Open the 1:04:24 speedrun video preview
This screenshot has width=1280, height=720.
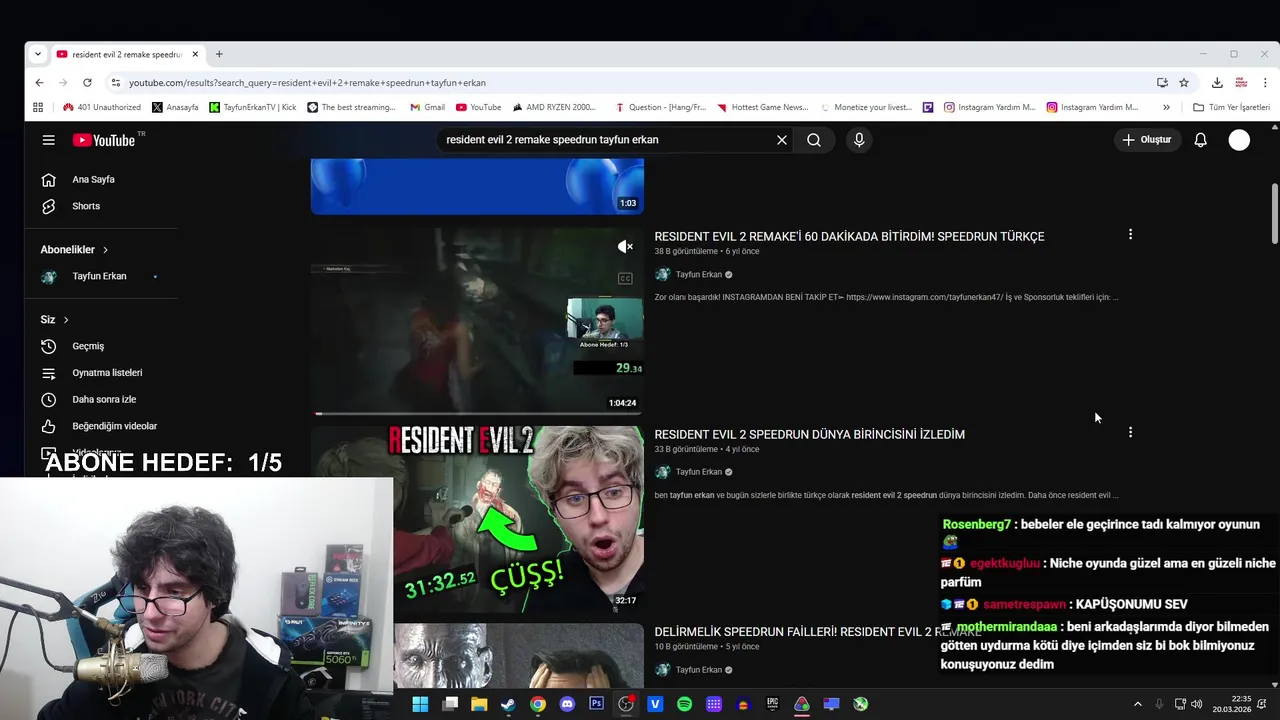point(477,321)
